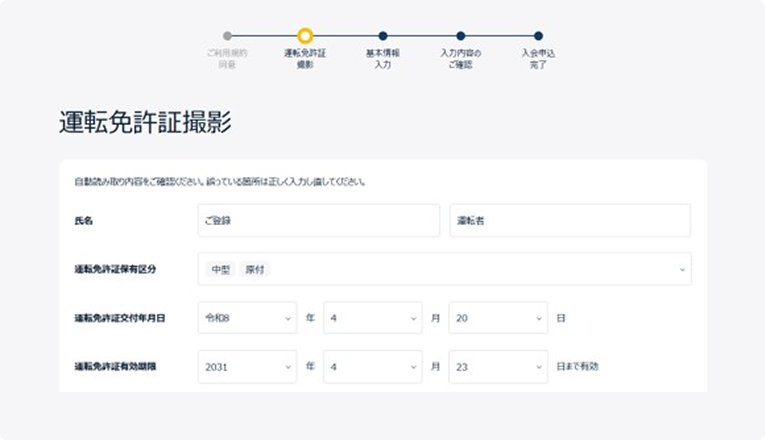This screenshot has width=765, height=440.
Task: Open the issue year 令和8 dropdown
Action: tap(247, 318)
